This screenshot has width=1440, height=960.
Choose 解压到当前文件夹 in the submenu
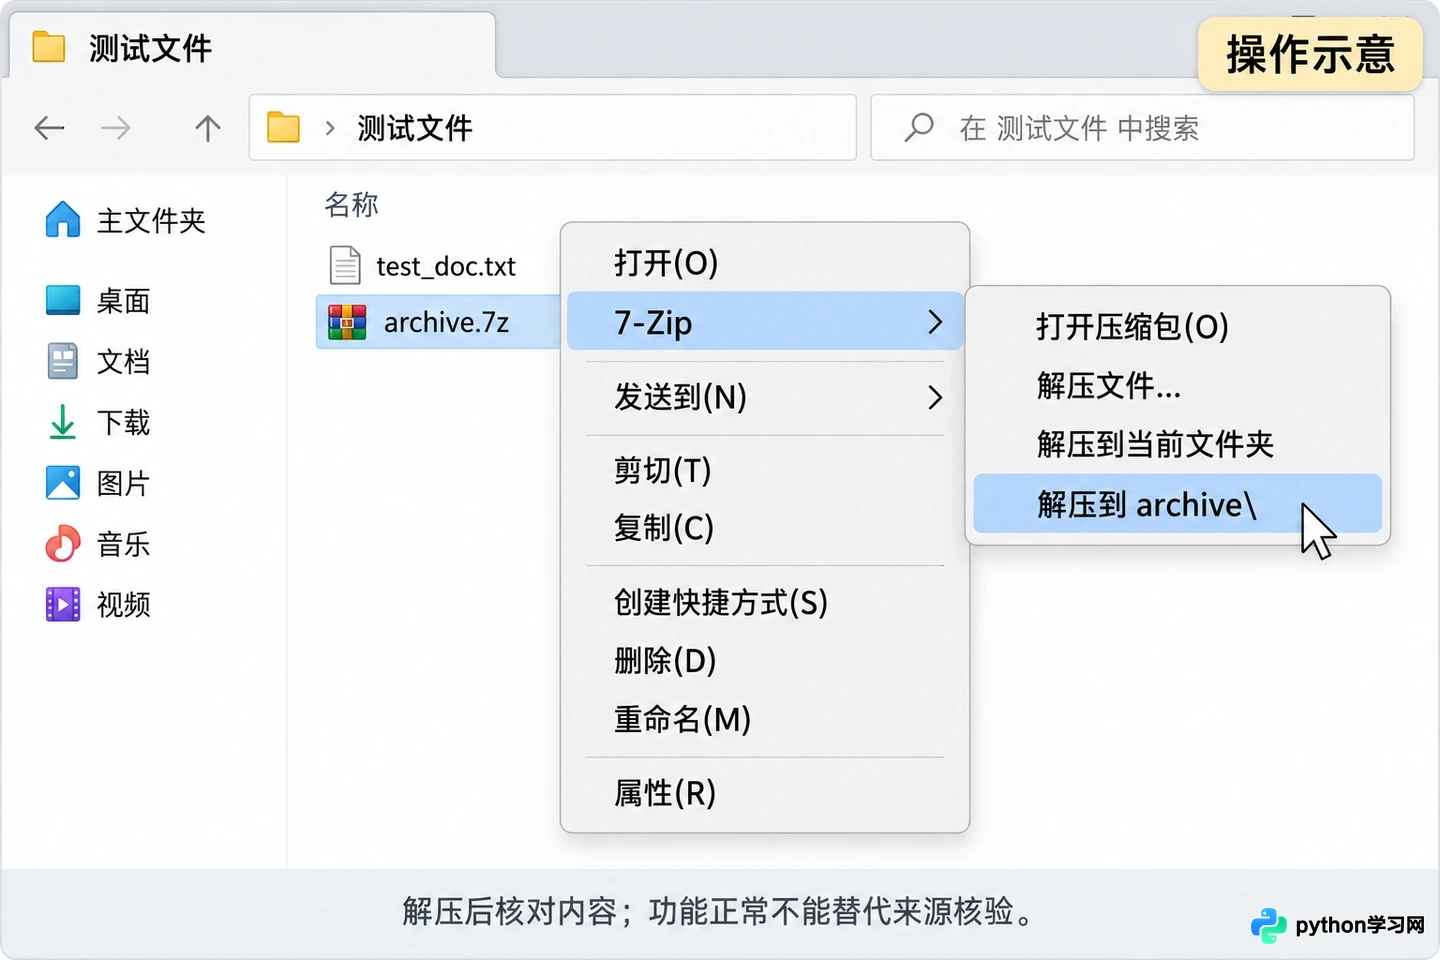click(x=1177, y=444)
